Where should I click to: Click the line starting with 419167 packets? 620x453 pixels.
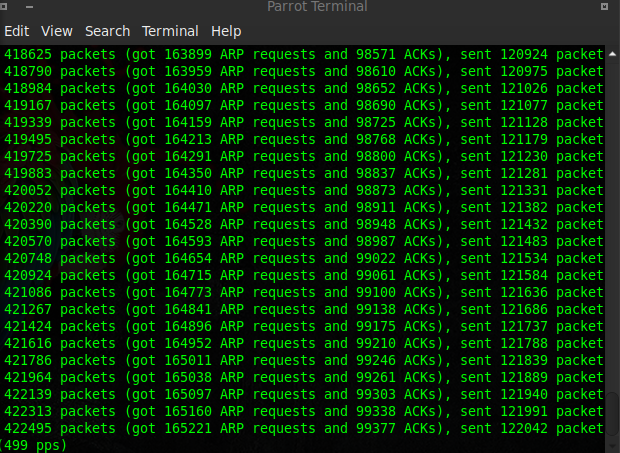coord(304,105)
